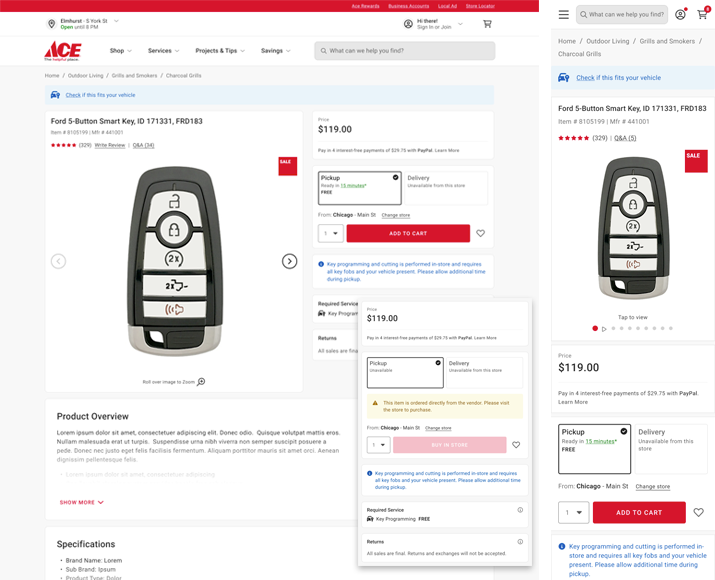Show the next product image with right arrow
The height and width of the screenshot is (580, 715).
(289, 261)
